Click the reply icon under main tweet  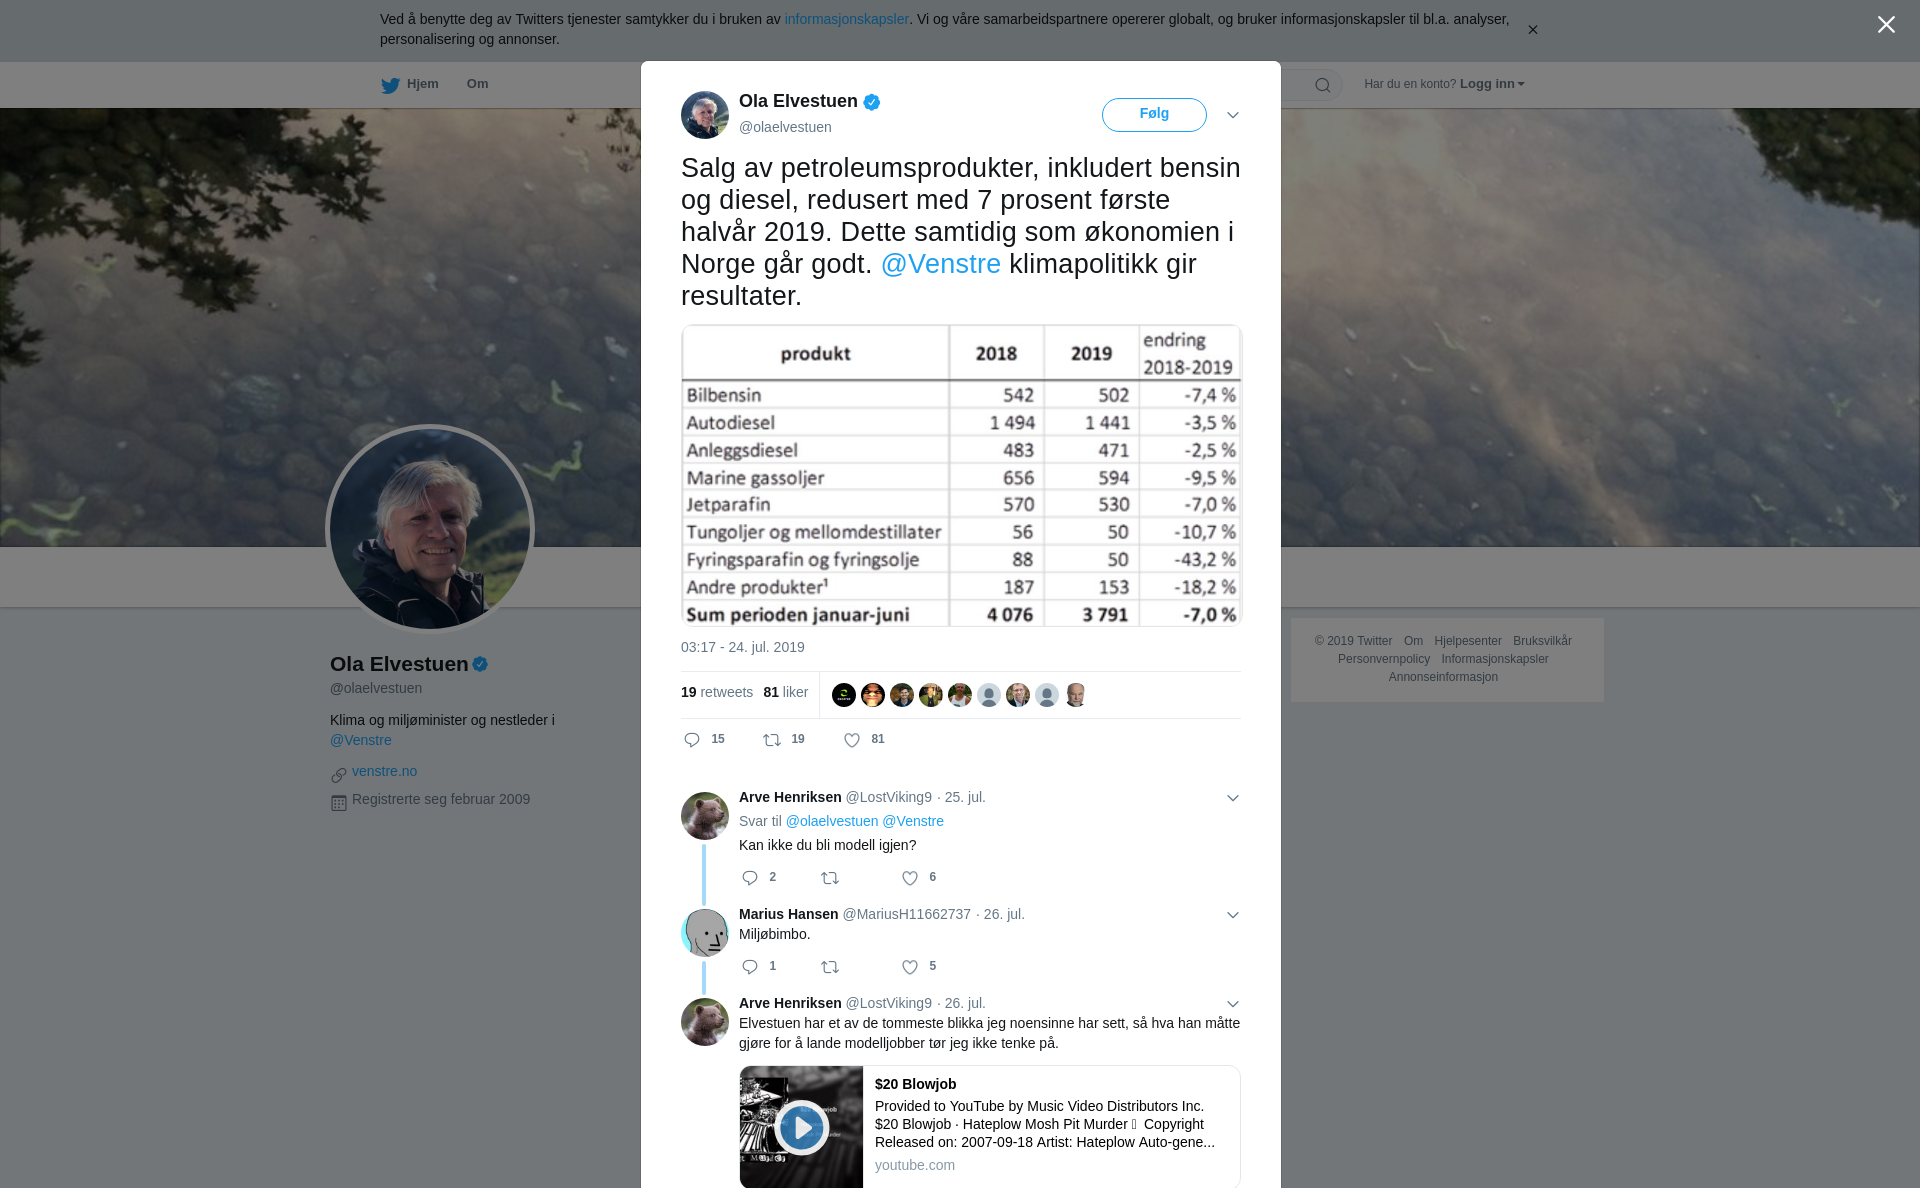692,740
